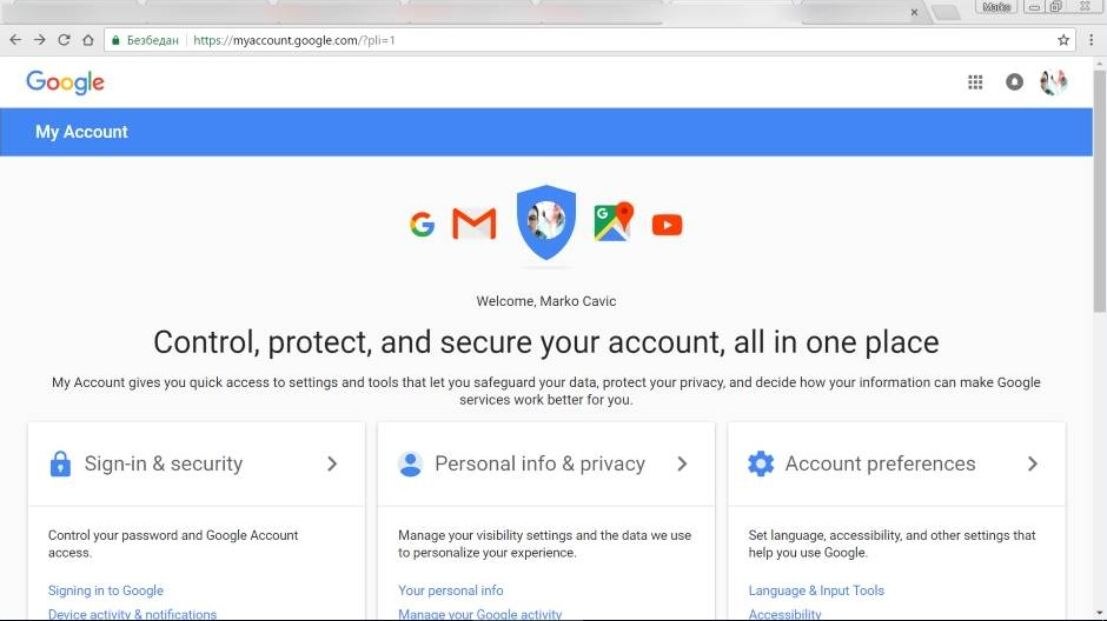The height and width of the screenshot is (621, 1107).
Task: Click the Personal info & privacy person icon
Action: coord(410,463)
